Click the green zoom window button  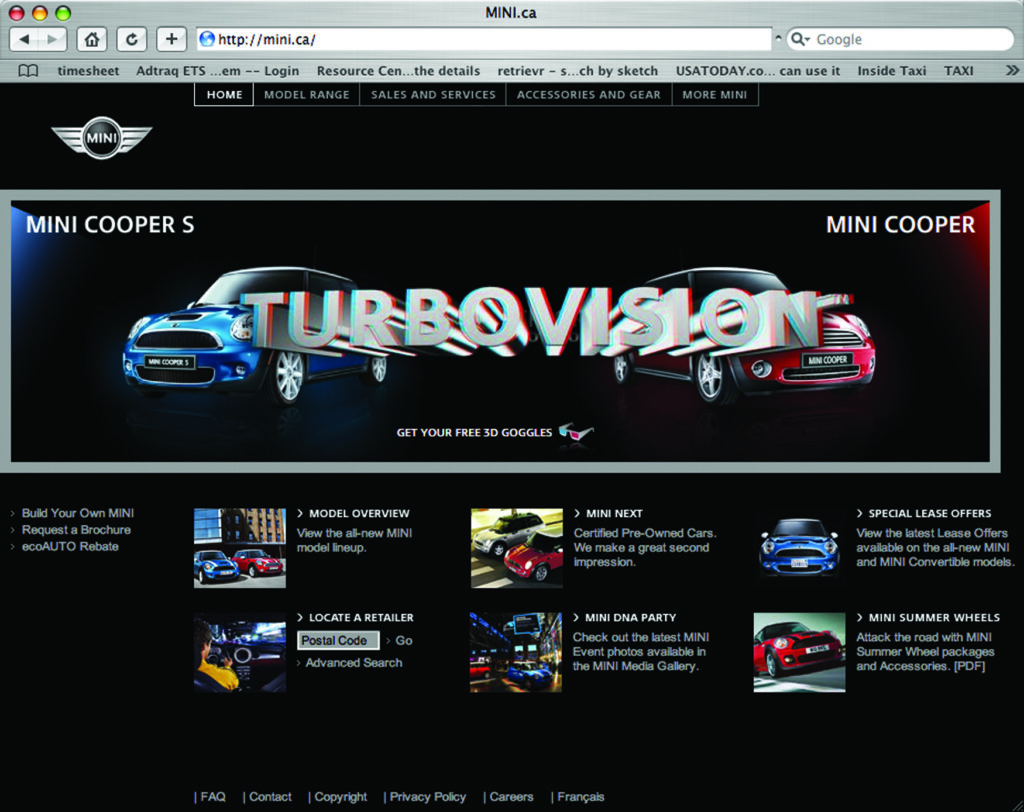[63, 12]
